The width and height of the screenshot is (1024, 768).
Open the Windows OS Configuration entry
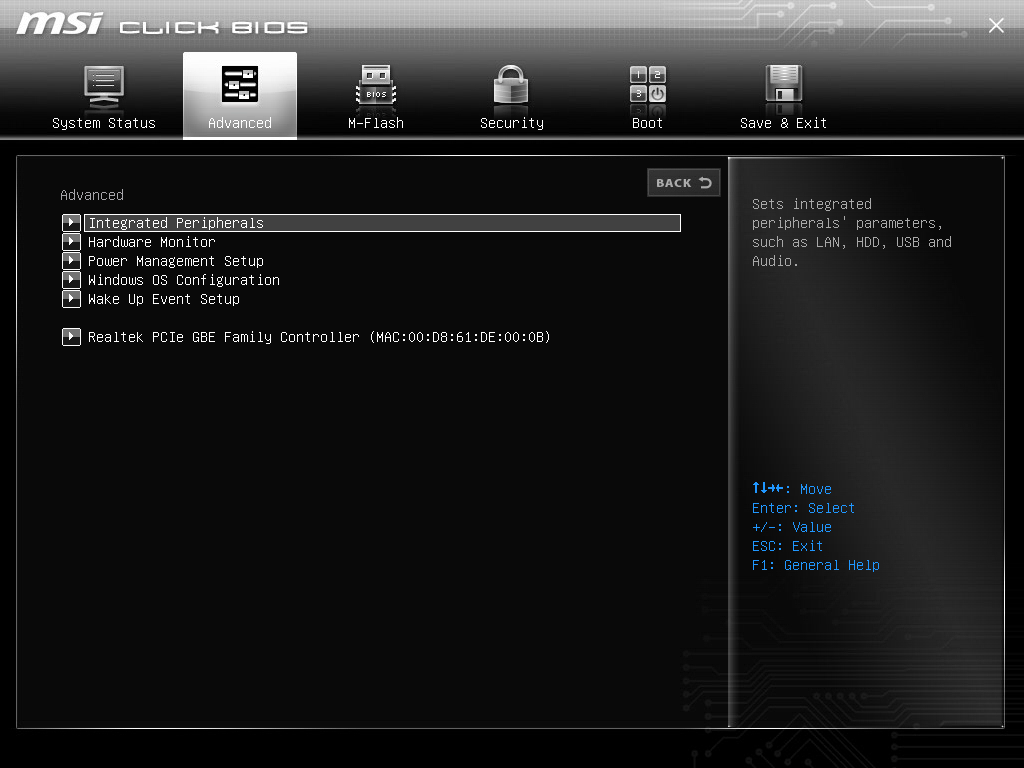[x=184, y=280]
